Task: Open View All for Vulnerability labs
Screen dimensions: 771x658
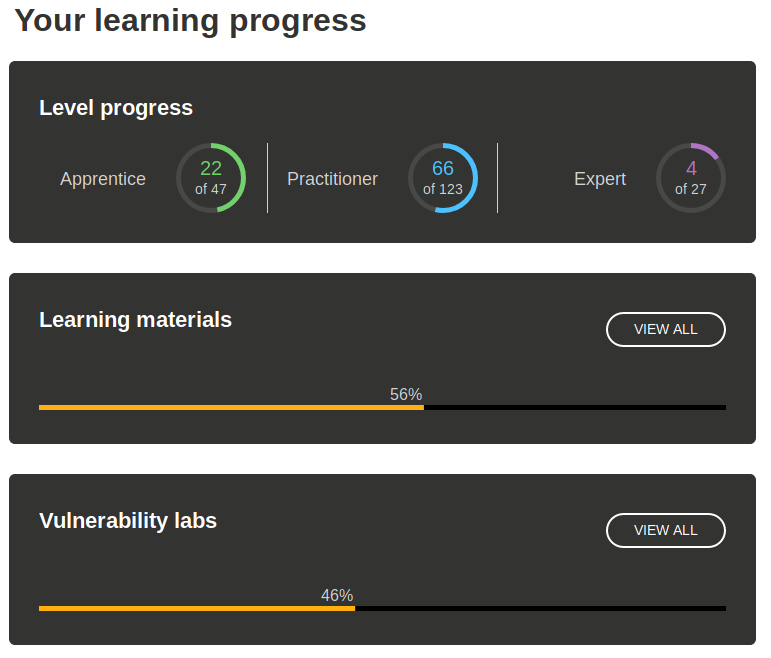Action: click(665, 530)
